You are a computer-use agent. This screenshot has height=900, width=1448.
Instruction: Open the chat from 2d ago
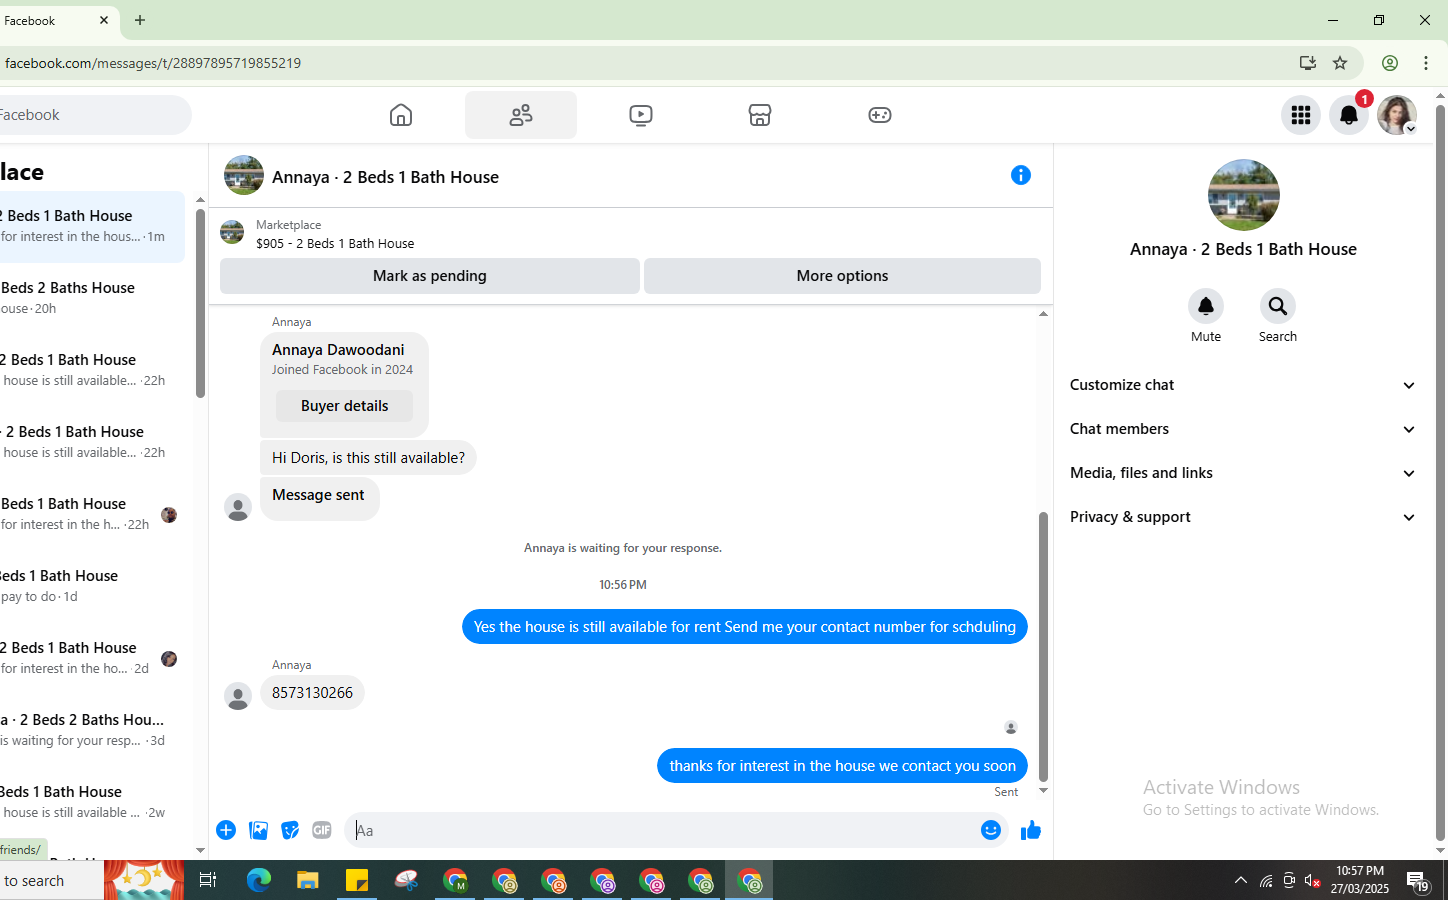click(90, 658)
